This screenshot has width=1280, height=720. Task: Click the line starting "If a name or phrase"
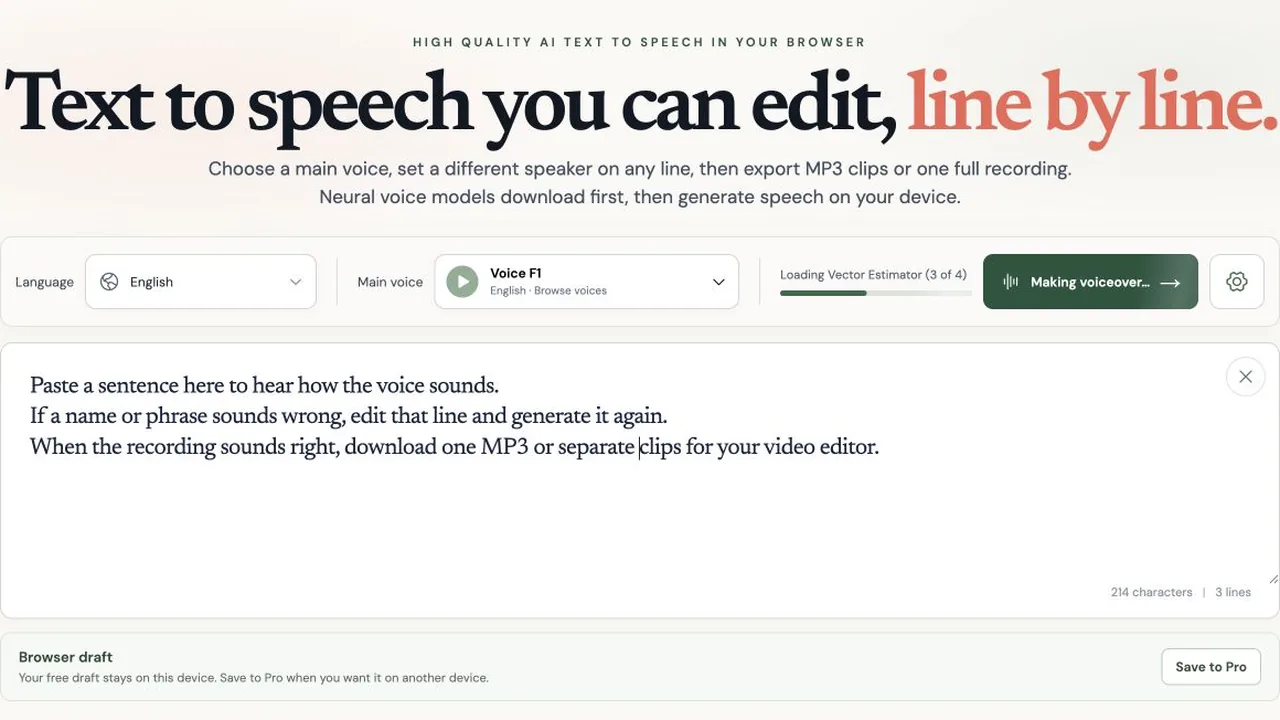pos(348,415)
